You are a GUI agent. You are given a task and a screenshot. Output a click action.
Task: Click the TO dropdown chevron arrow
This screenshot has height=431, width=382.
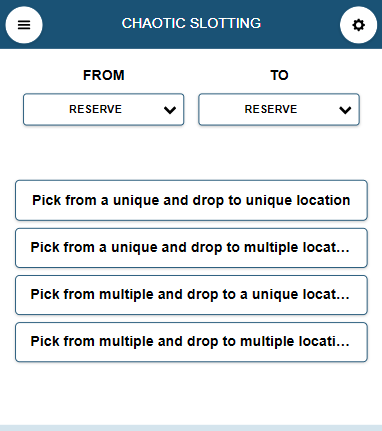pos(345,110)
